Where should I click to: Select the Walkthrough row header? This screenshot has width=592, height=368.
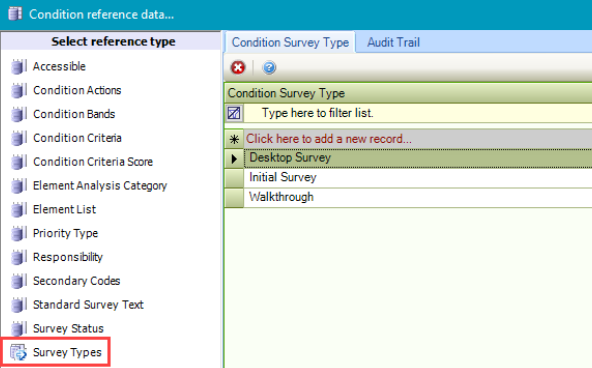[234, 197]
